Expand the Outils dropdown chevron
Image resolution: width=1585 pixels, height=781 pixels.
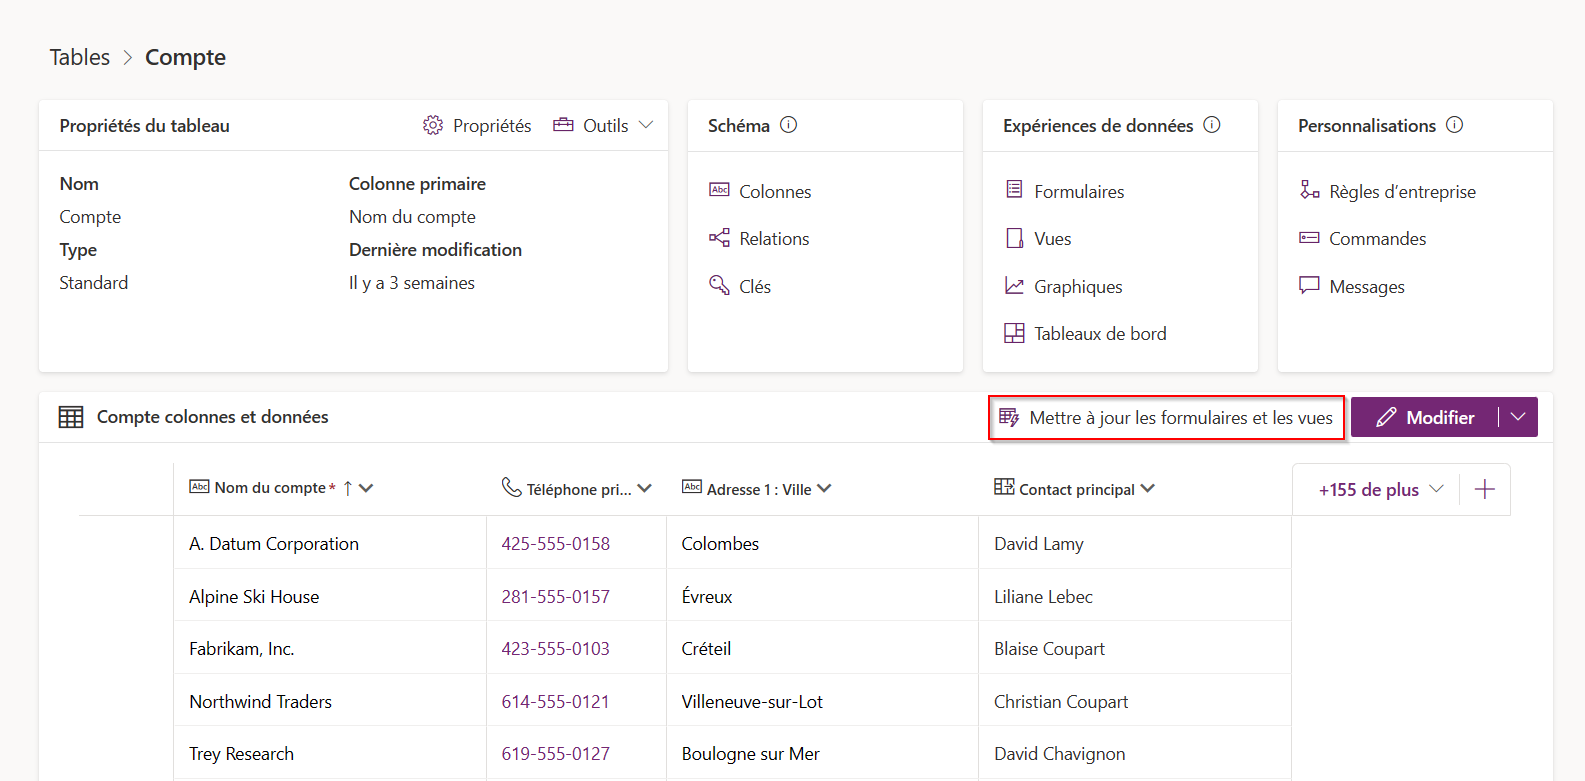(646, 125)
